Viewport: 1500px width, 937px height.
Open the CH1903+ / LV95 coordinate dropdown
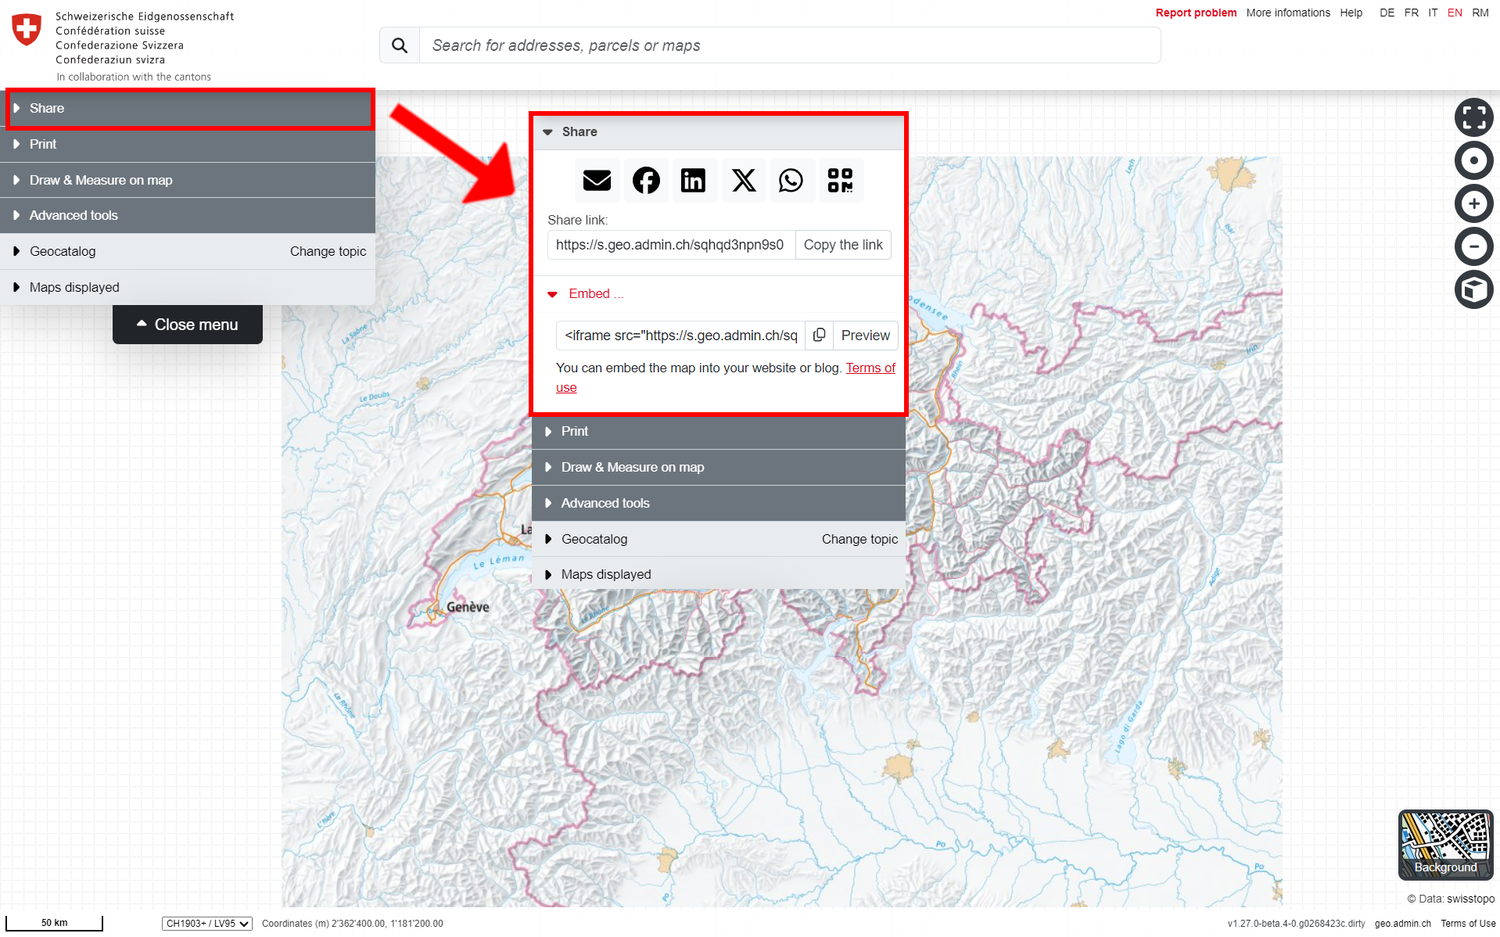[x=207, y=924]
